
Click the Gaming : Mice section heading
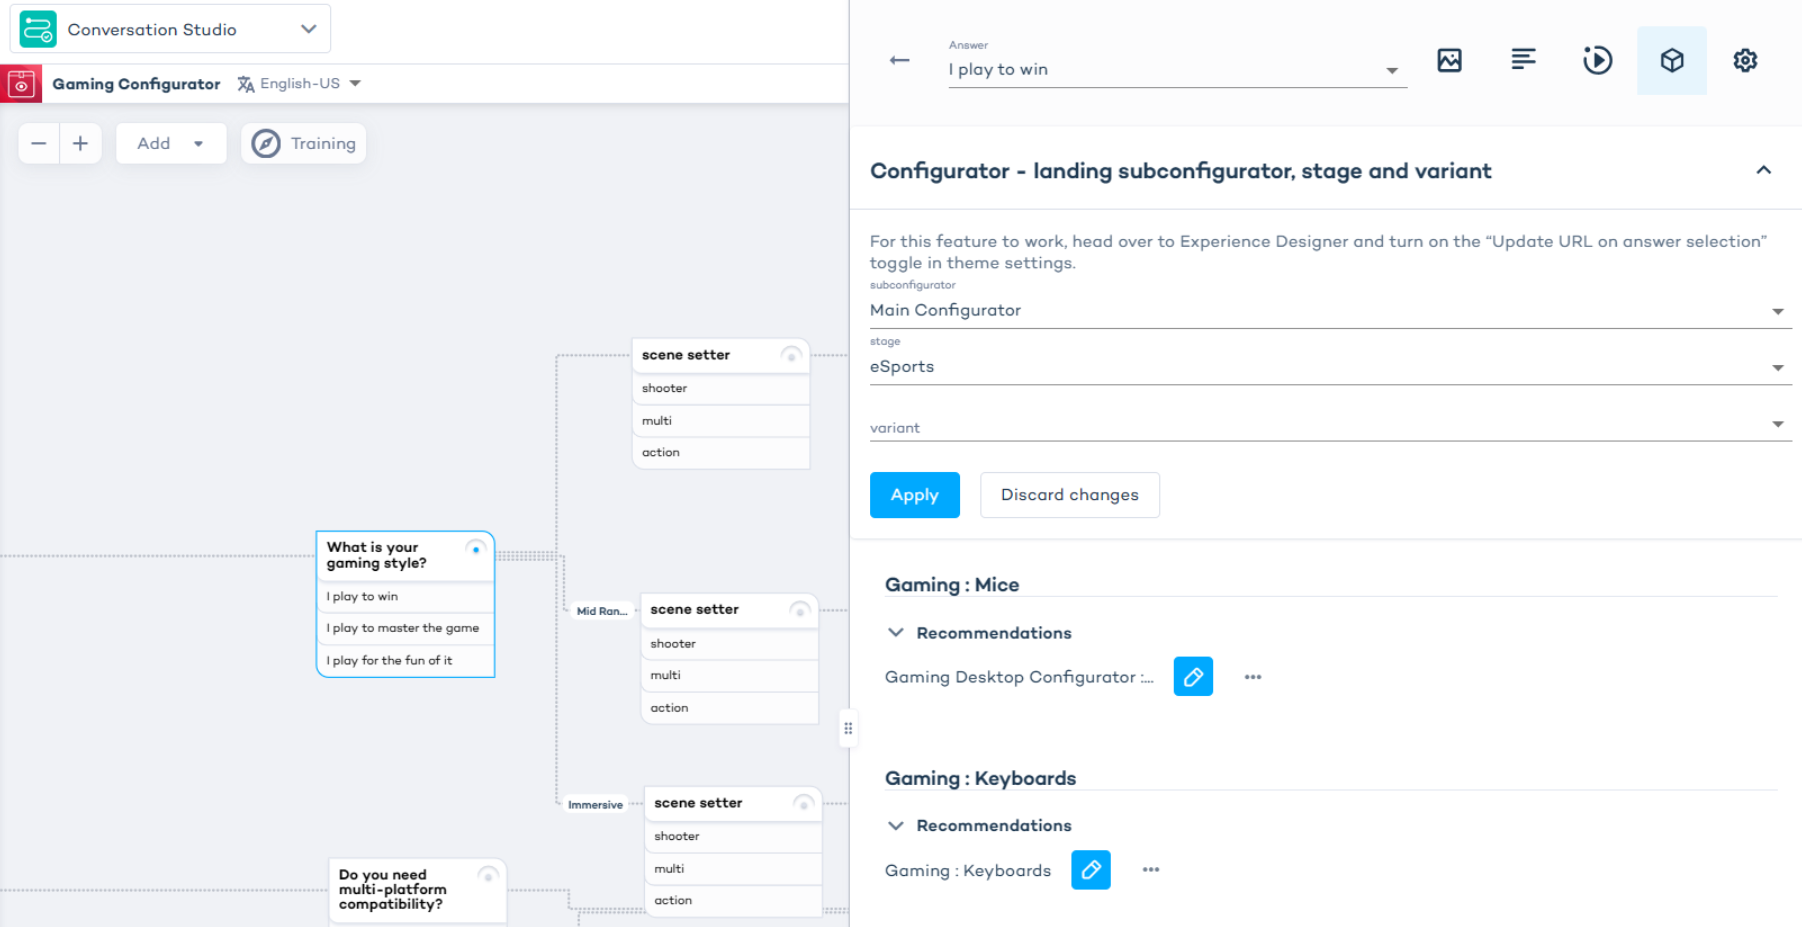(952, 585)
